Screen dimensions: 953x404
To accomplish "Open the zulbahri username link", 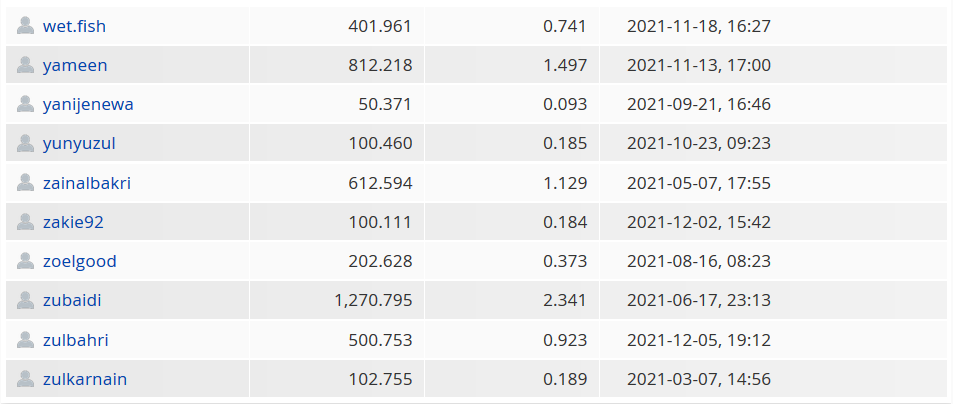I will [x=75, y=340].
